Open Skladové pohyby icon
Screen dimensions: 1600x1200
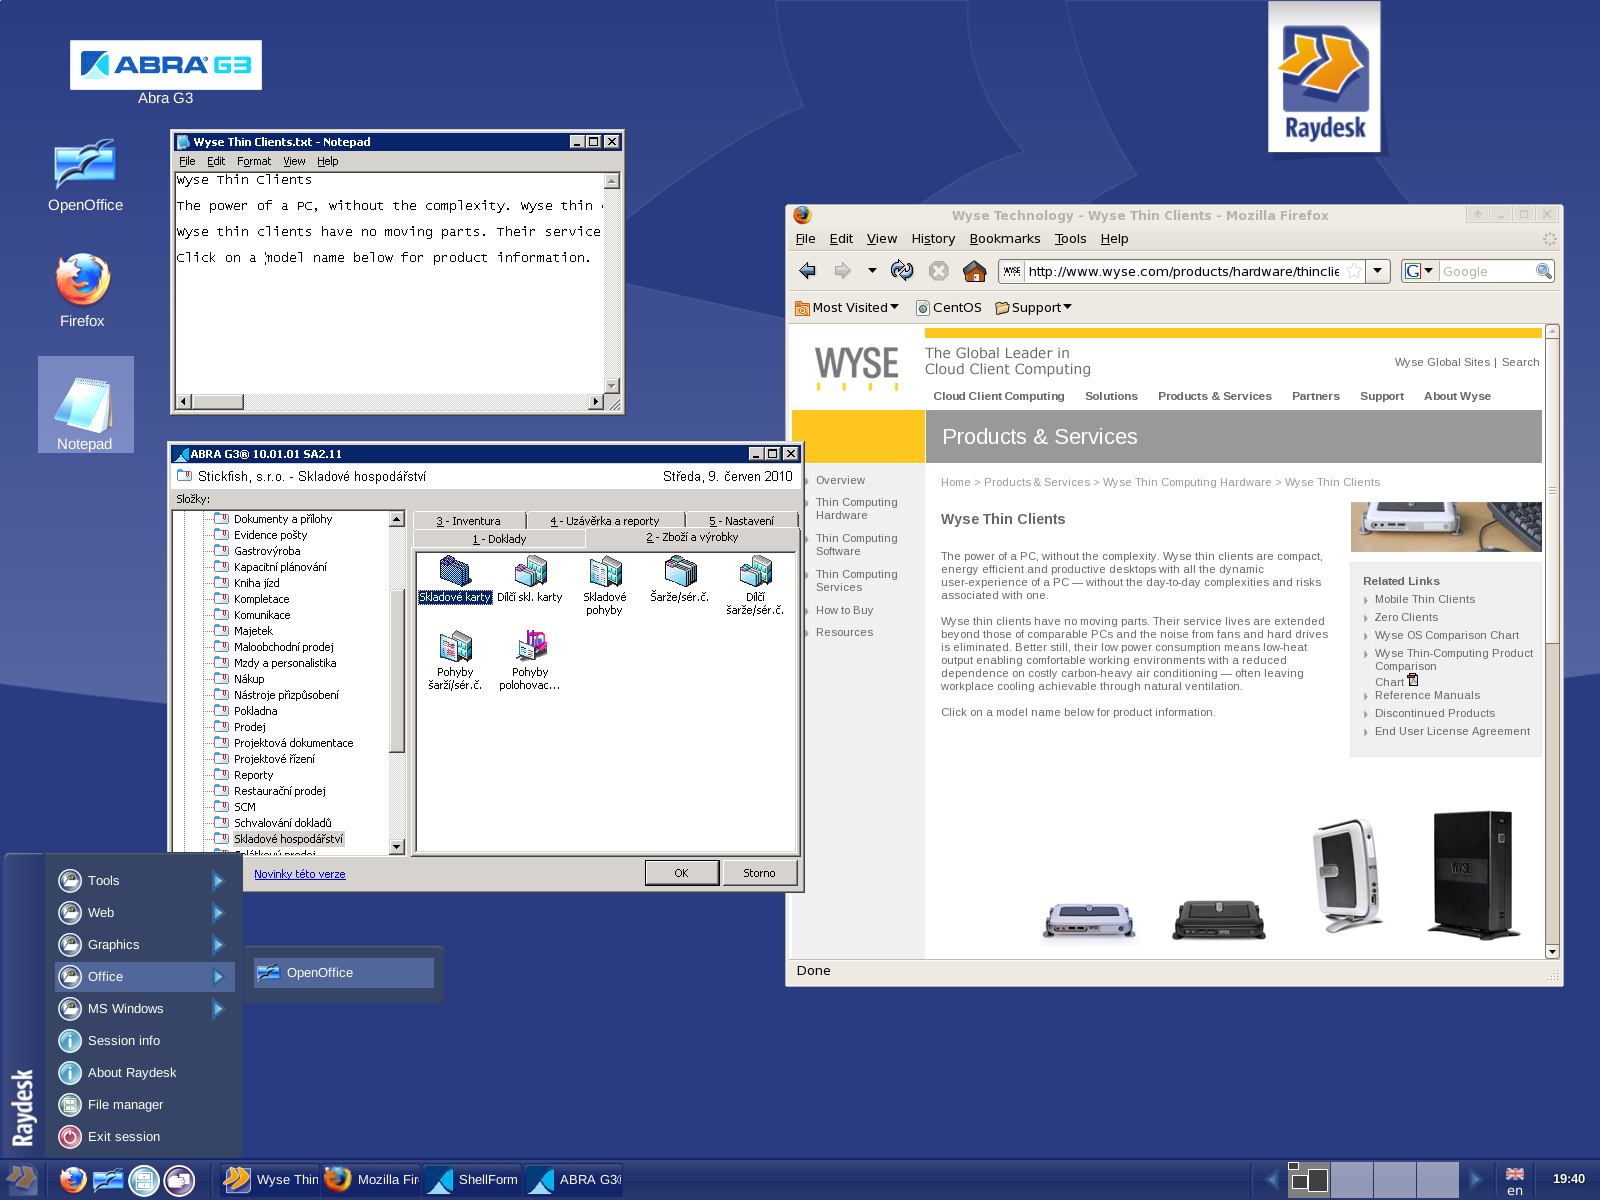point(605,585)
